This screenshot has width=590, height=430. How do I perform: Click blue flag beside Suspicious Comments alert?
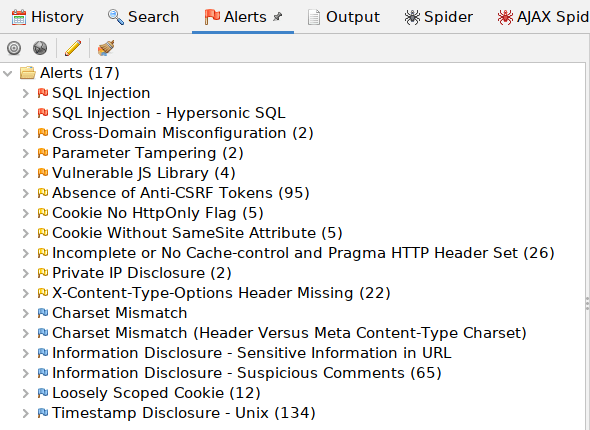pyautogui.click(x=43, y=373)
